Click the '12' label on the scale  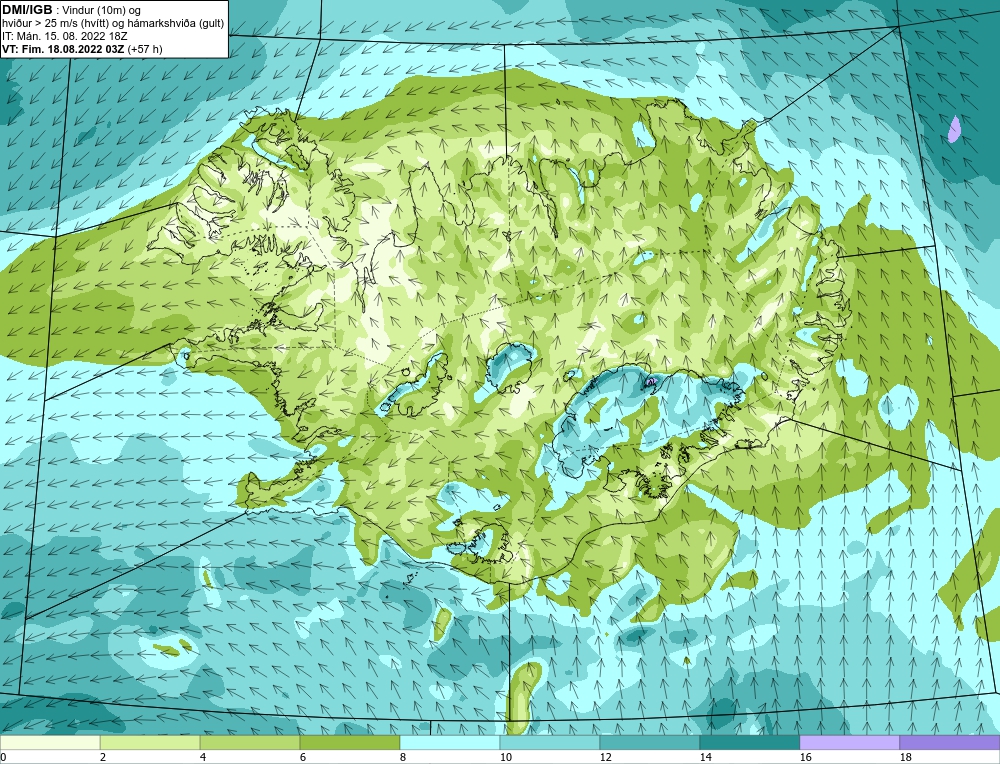click(x=605, y=758)
